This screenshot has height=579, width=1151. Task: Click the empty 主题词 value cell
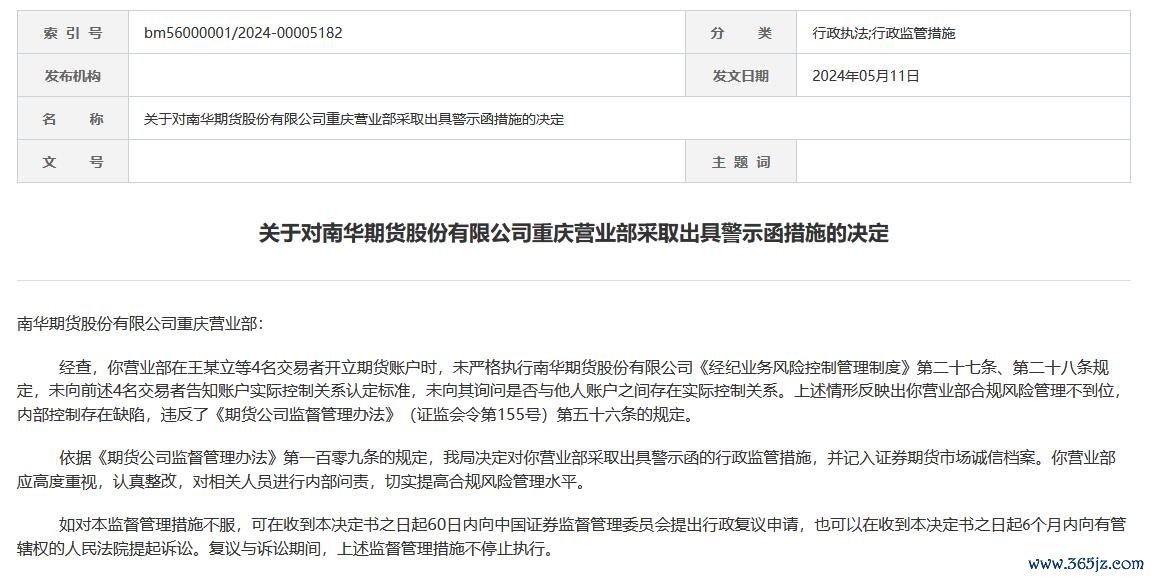click(x=963, y=162)
